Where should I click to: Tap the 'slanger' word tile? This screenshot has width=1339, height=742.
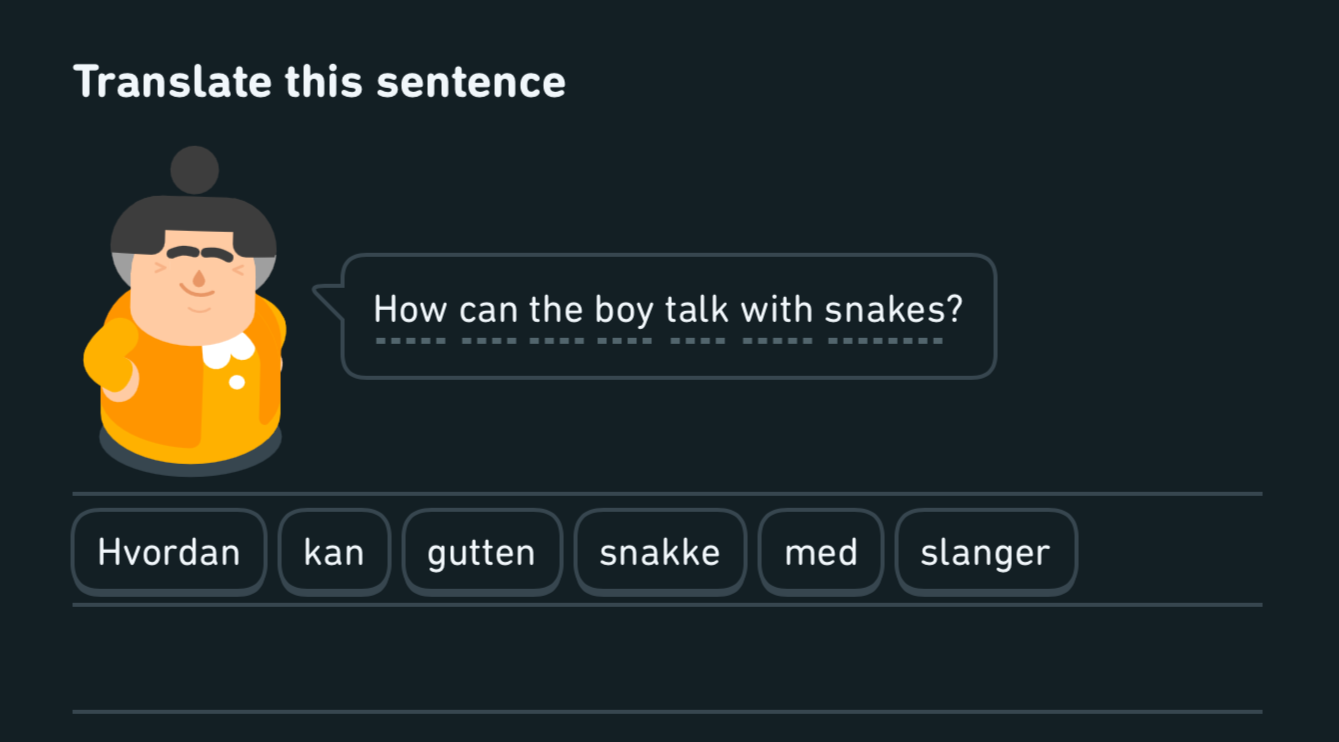tap(986, 552)
